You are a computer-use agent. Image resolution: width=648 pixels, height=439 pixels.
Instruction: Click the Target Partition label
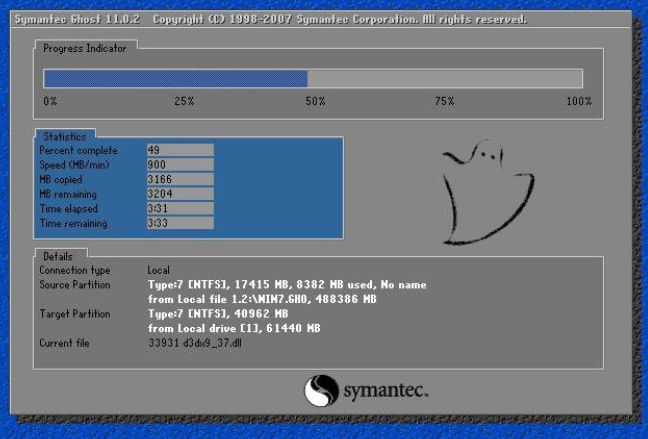[75, 314]
